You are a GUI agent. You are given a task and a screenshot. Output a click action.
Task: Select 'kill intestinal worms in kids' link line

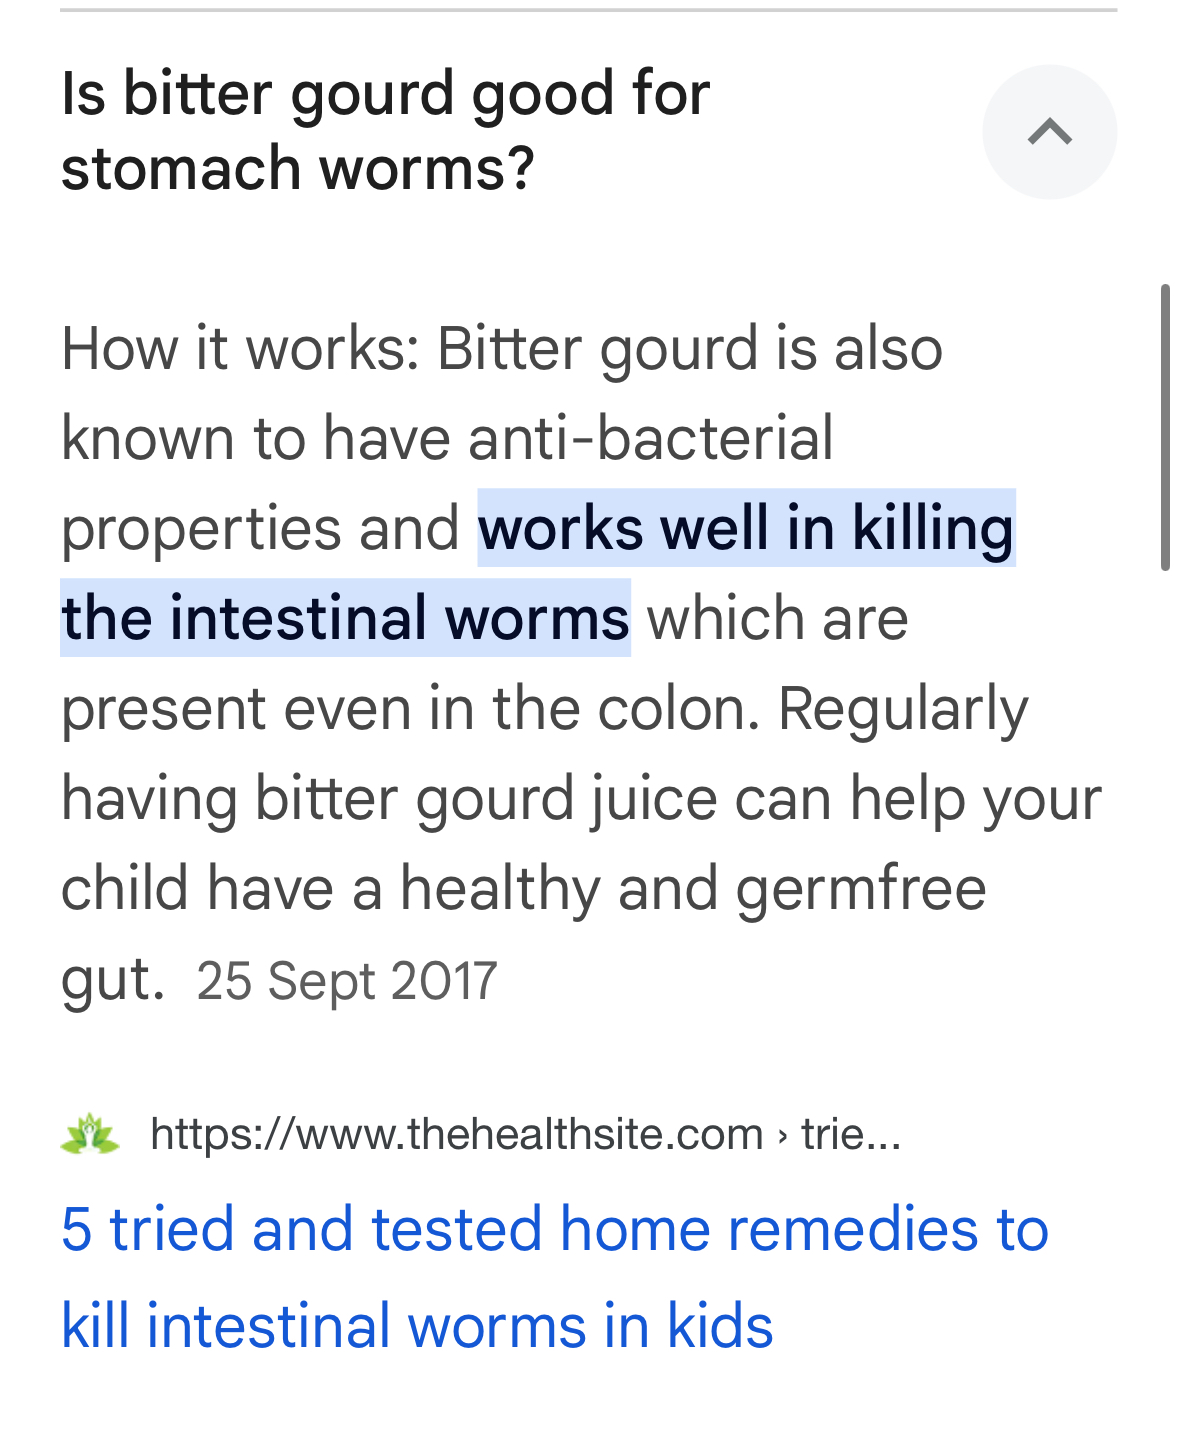[417, 1326]
